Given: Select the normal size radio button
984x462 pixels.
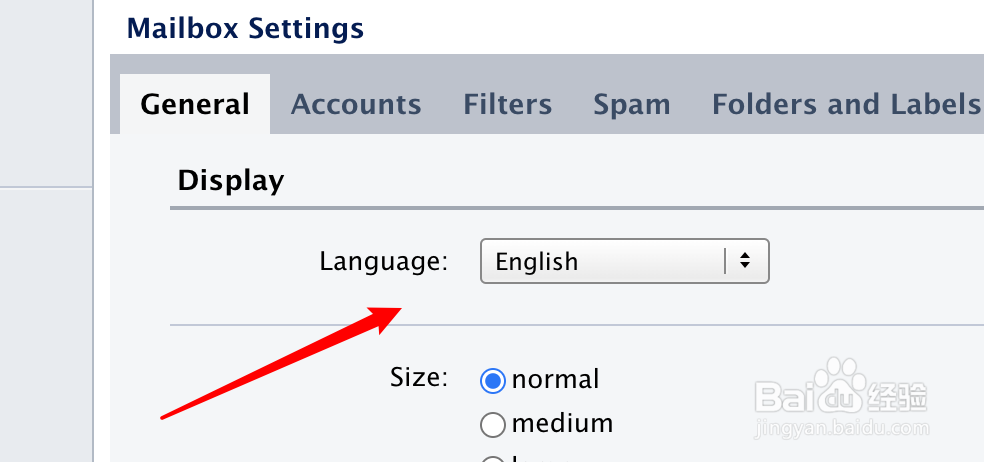Looking at the screenshot, I should pos(493,380).
